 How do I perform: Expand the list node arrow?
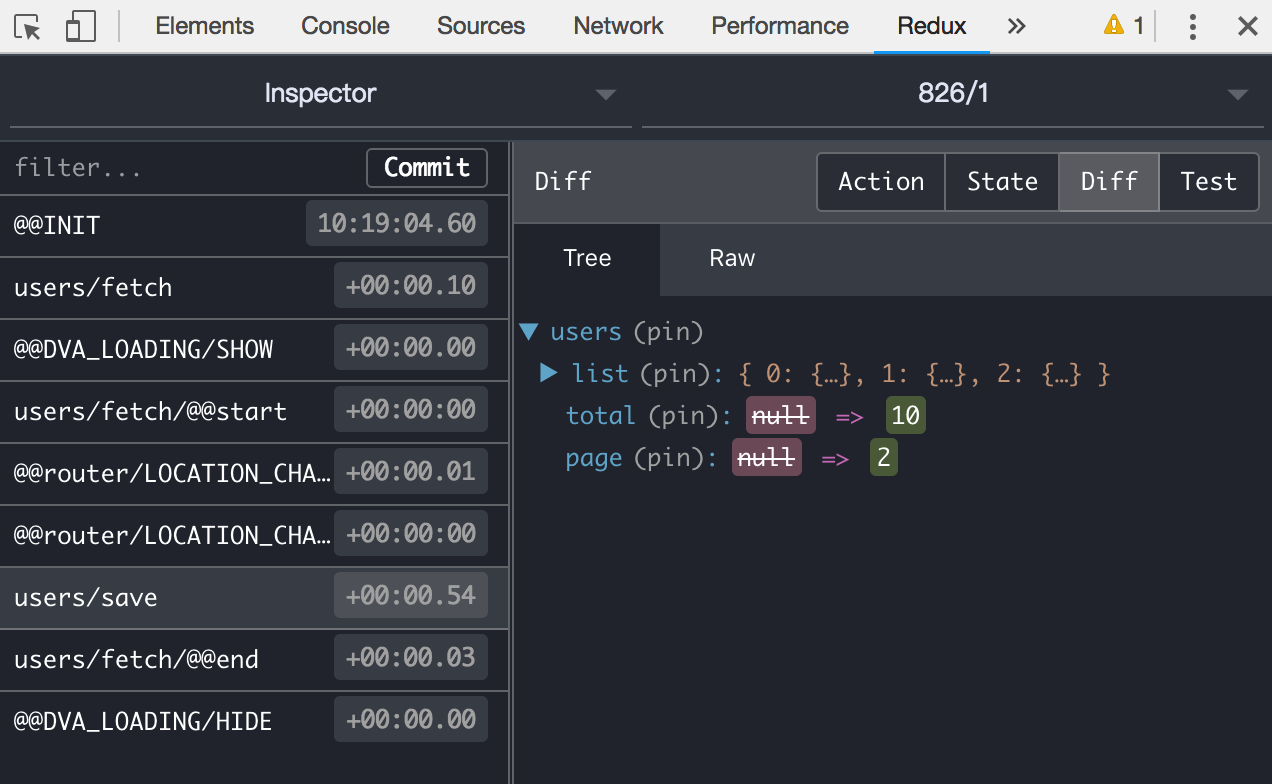tap(548, 373)
